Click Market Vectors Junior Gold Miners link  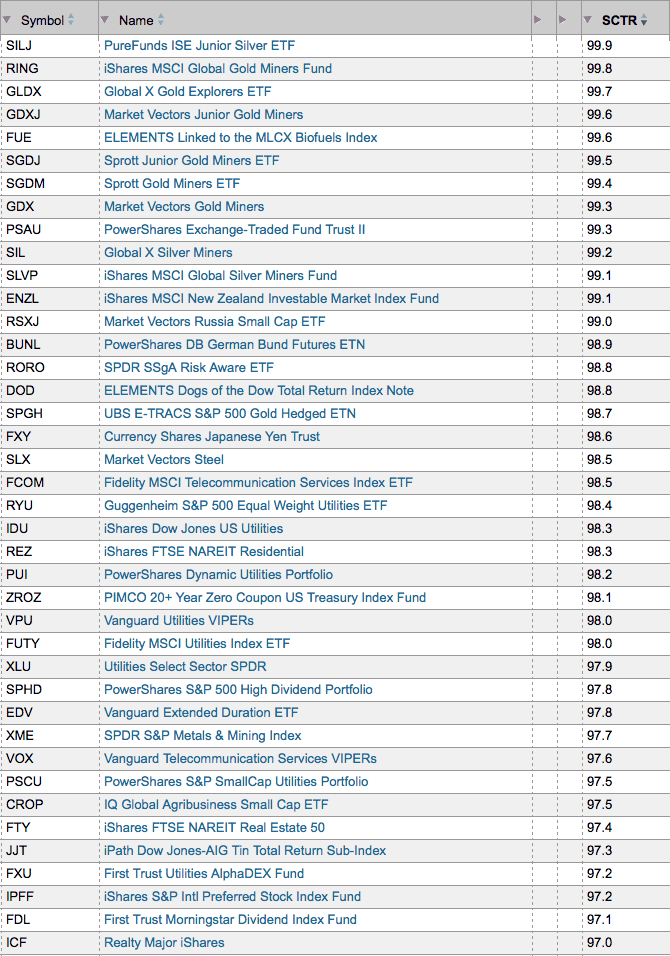click(x=204, y=115)
